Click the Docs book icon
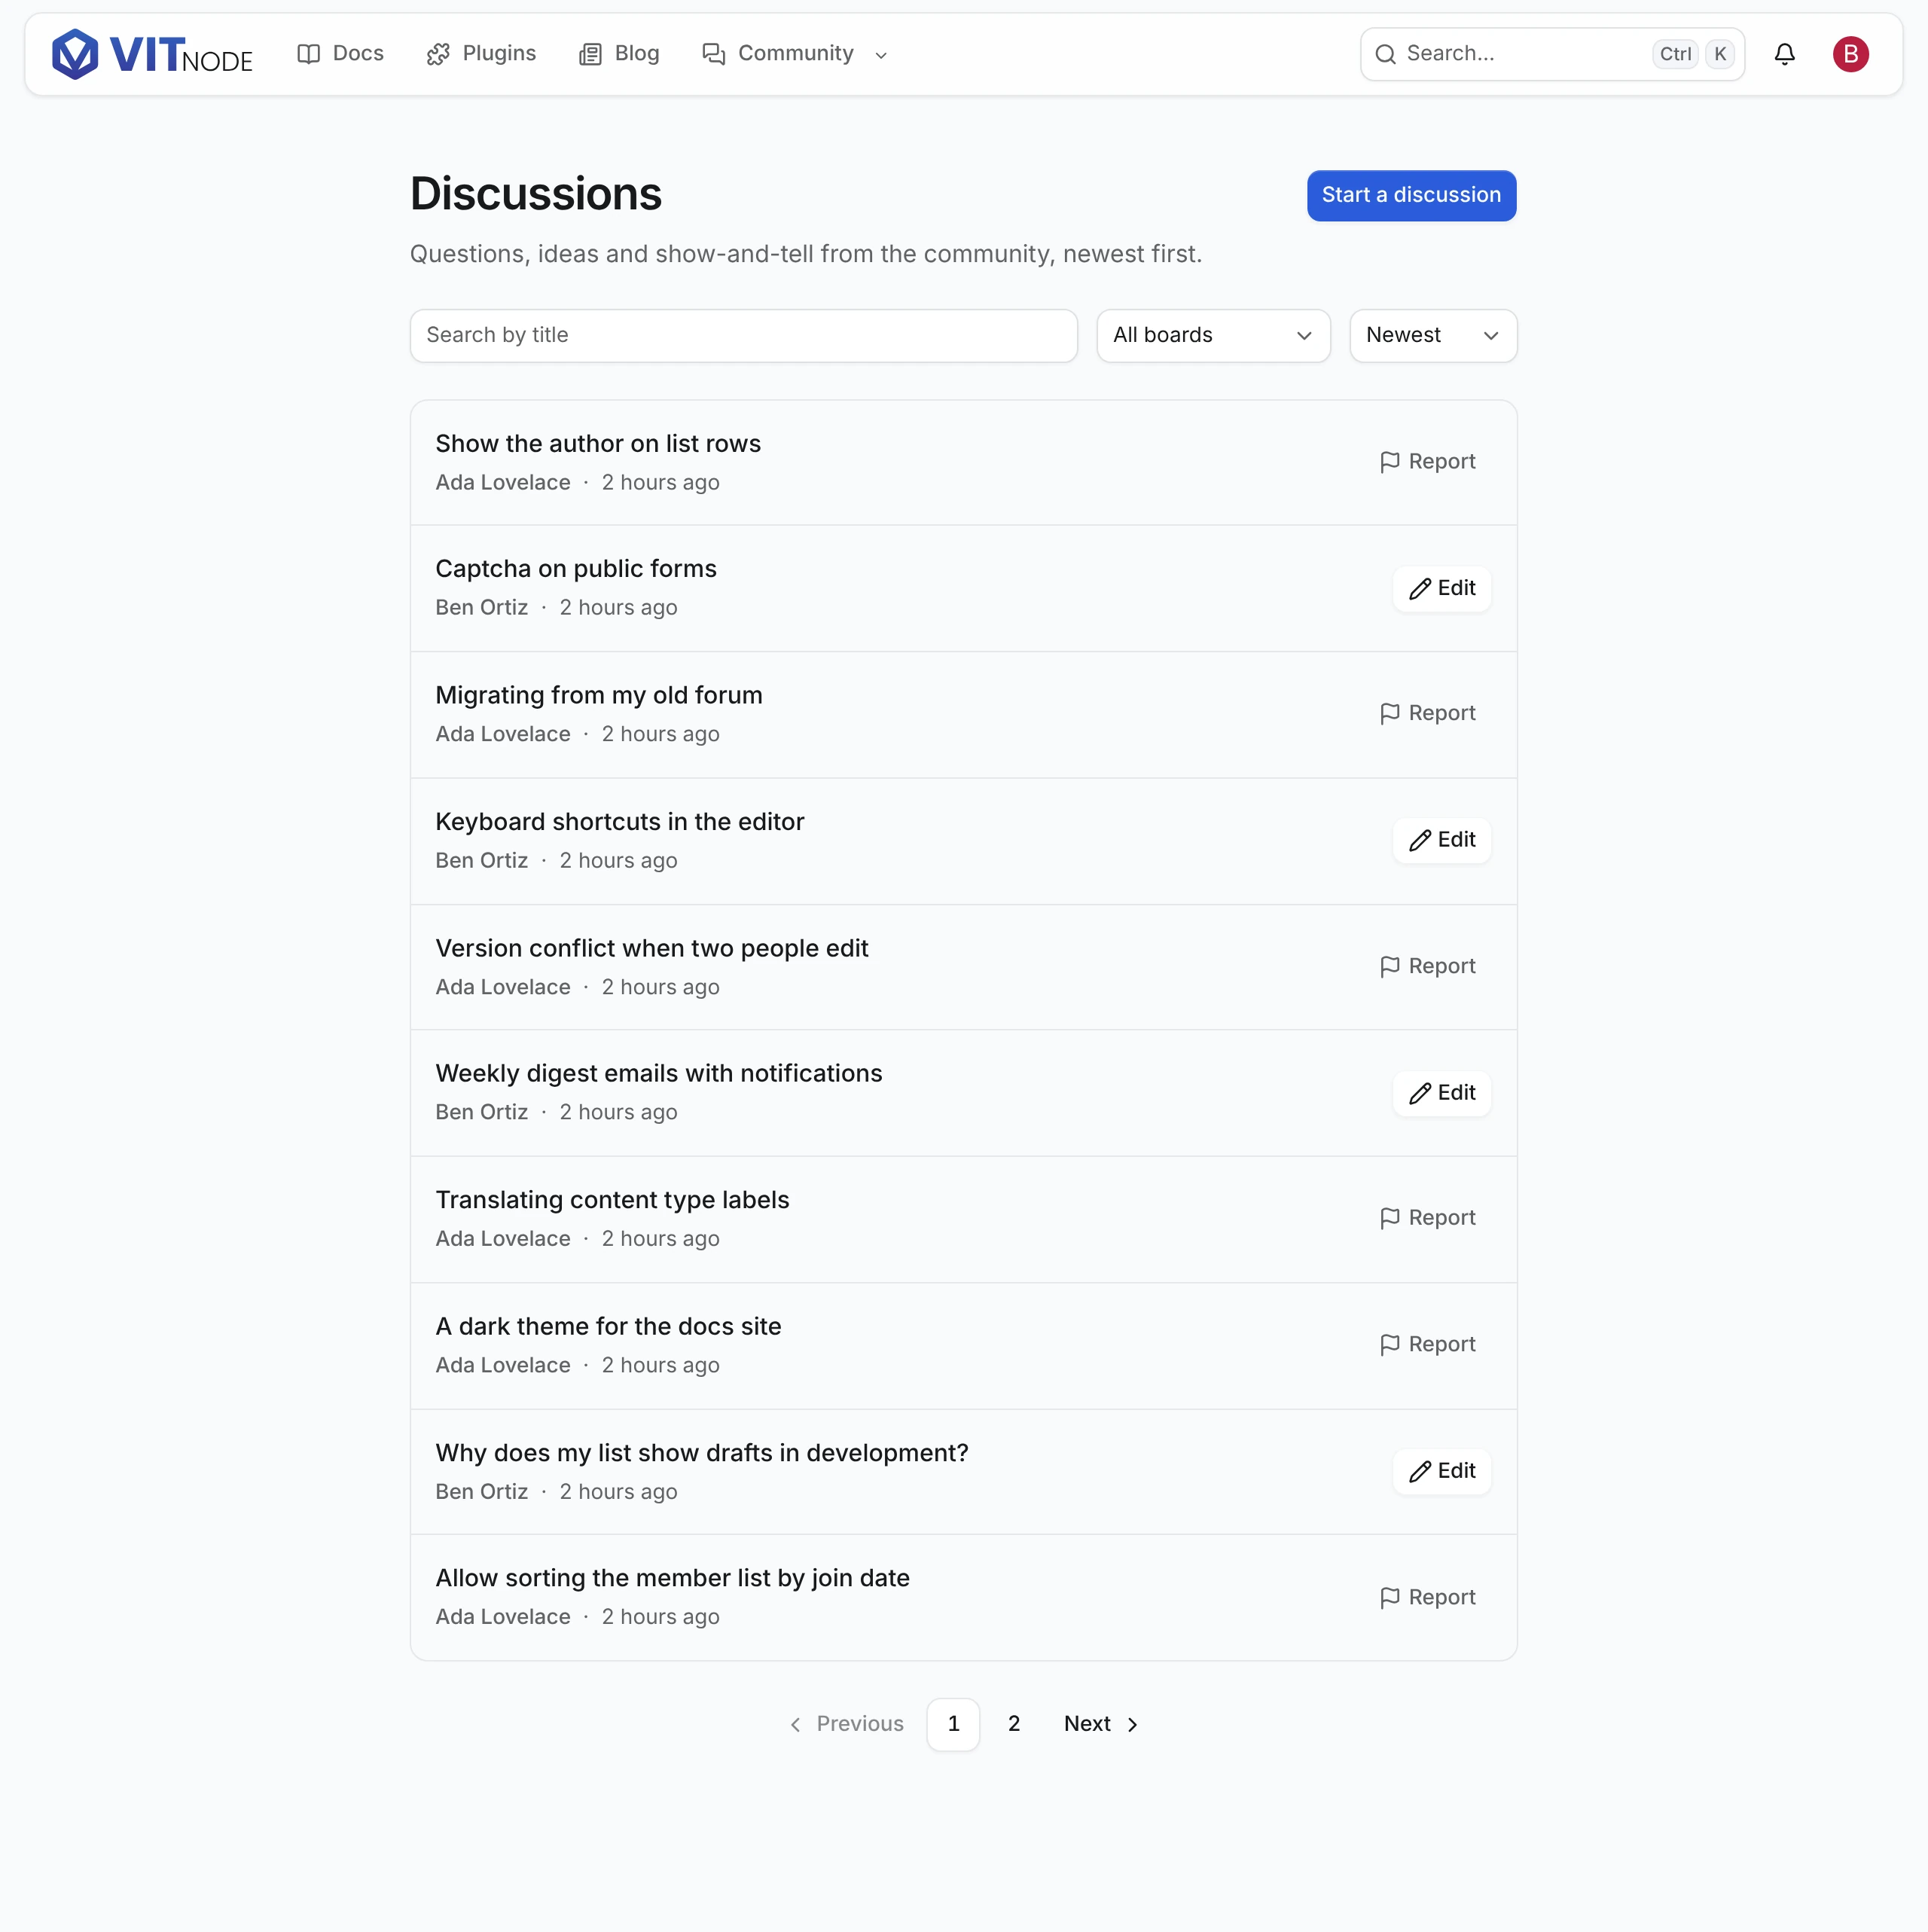1928x1932 pixels. pos(308,54)
